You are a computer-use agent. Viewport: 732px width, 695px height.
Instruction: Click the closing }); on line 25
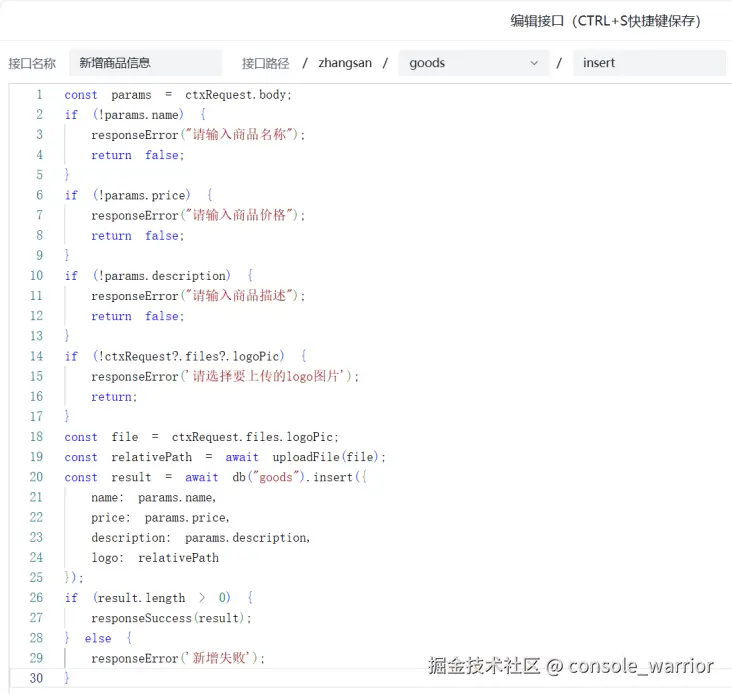click(74, 578)
